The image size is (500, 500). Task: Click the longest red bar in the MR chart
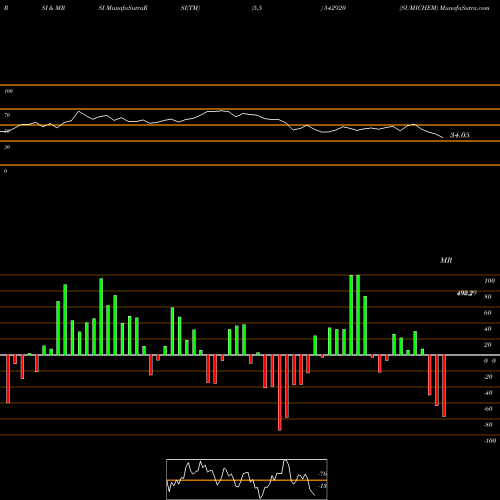pyautogui.click(x=280, y=393)
